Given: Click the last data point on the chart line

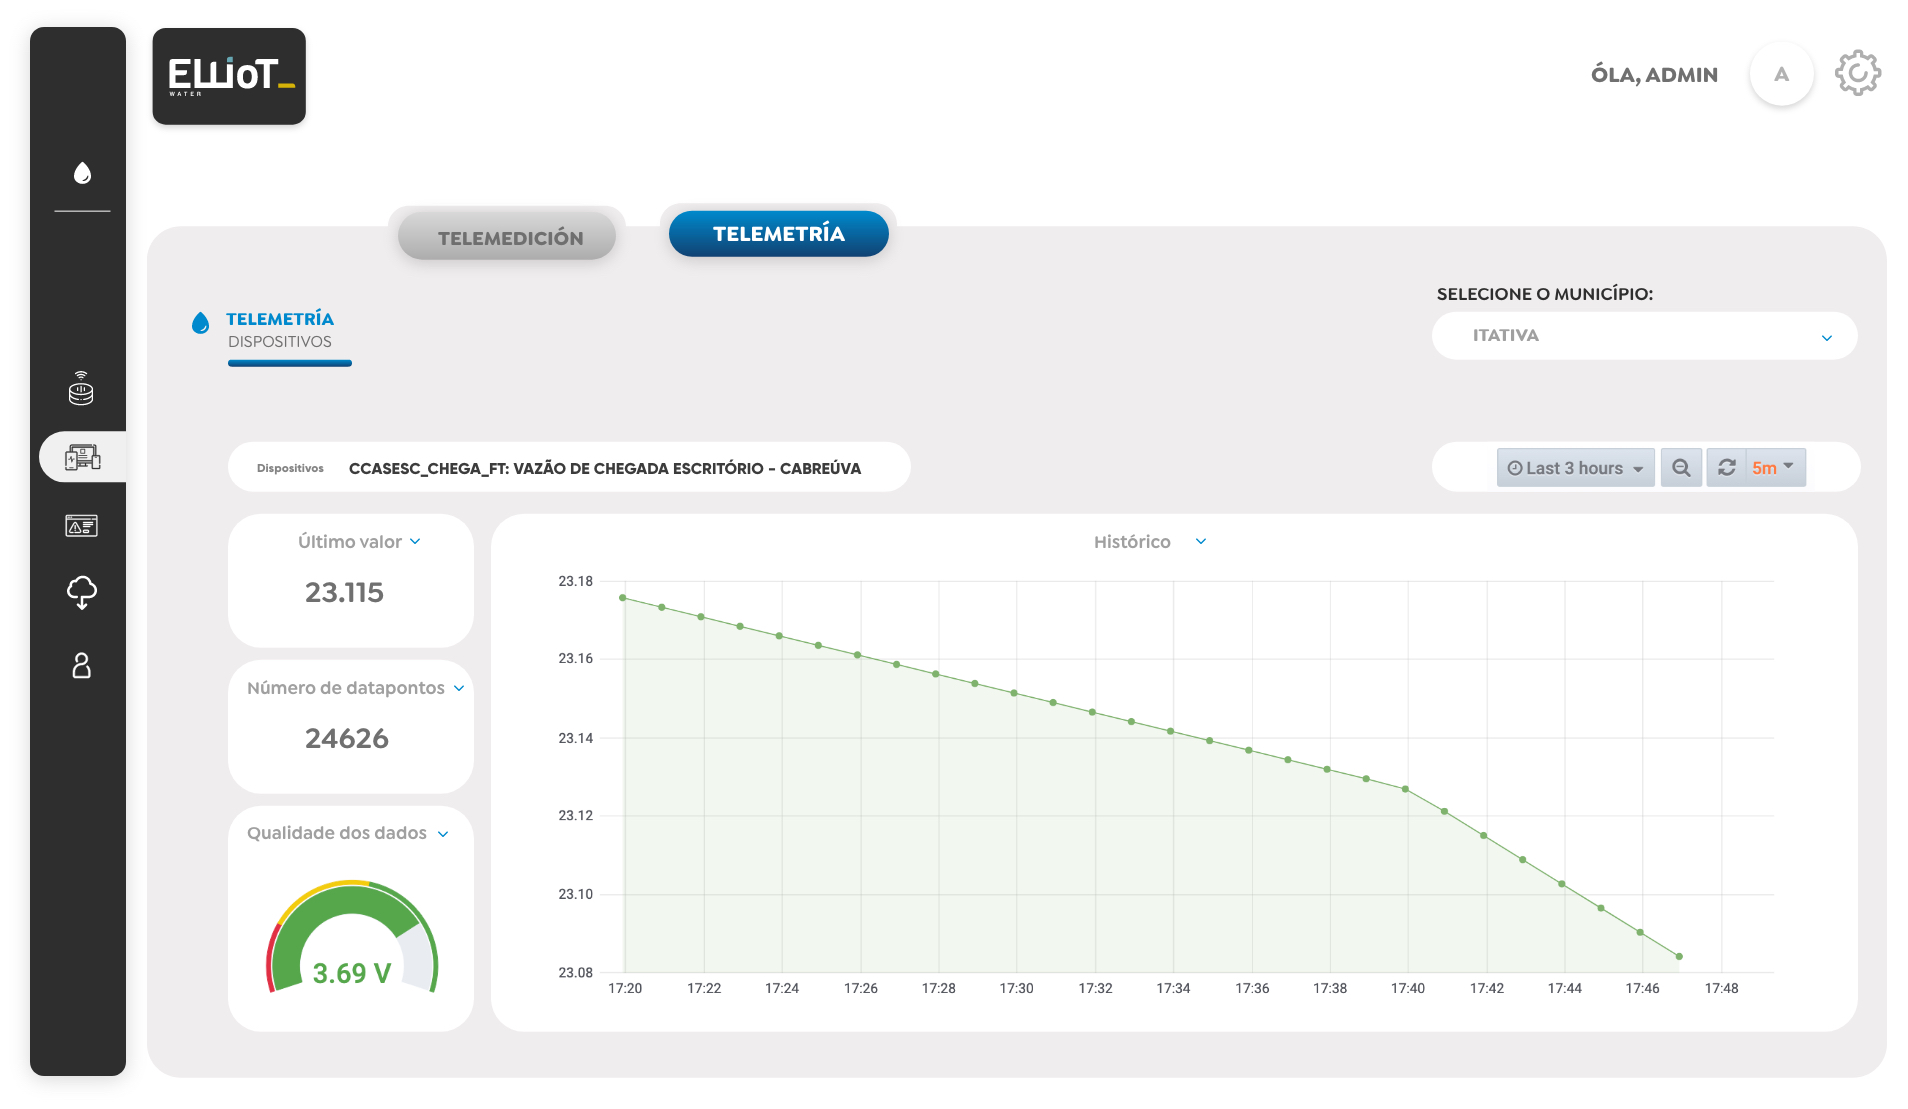Looking at the screenshot, I should pos(1679,957).
